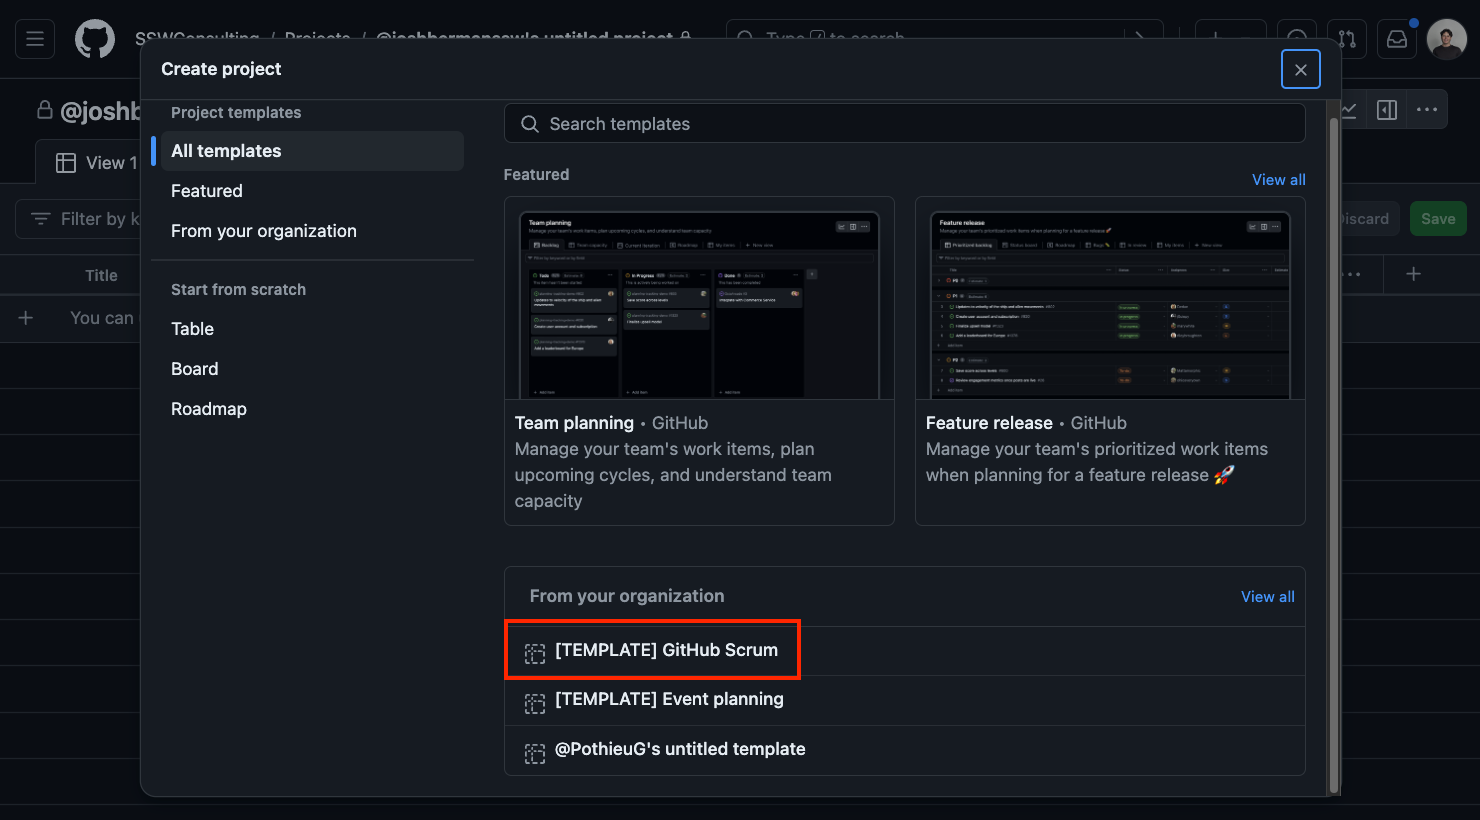Screen dimensions: 1480x820
Task: Choose @PothieuG's untitled template
Action: pyautogui.click(x=680, y=750)
